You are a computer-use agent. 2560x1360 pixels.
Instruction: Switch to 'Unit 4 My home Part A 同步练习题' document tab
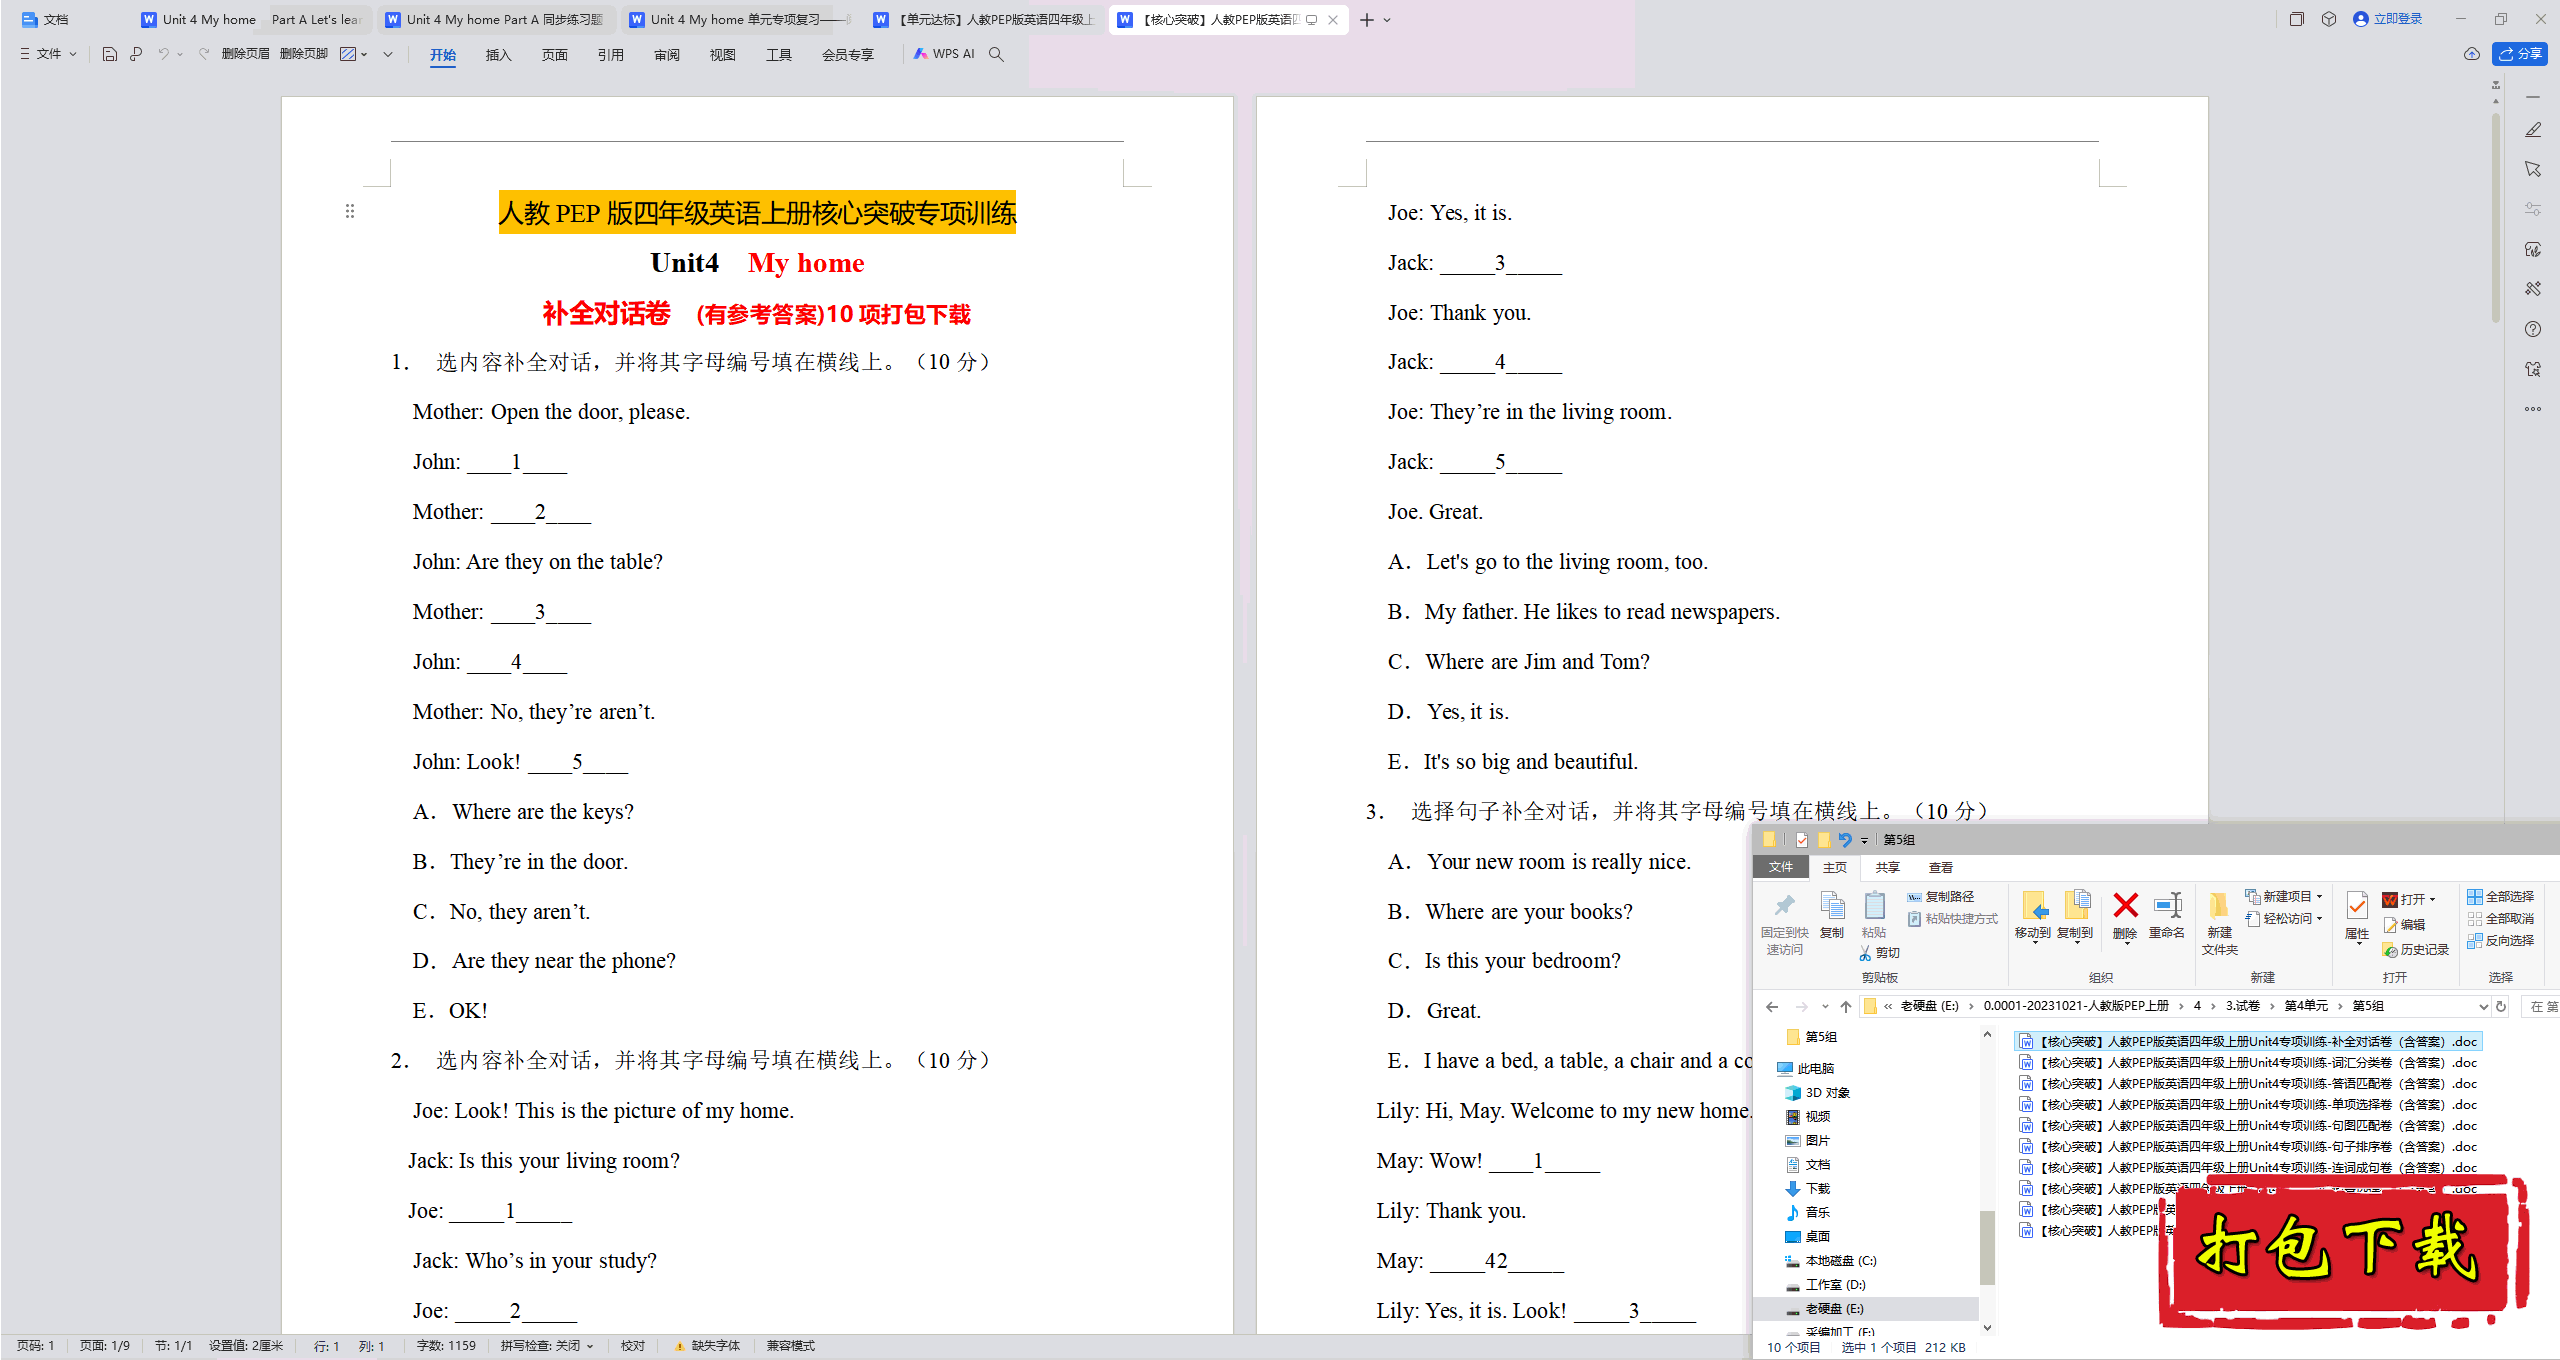496,20
